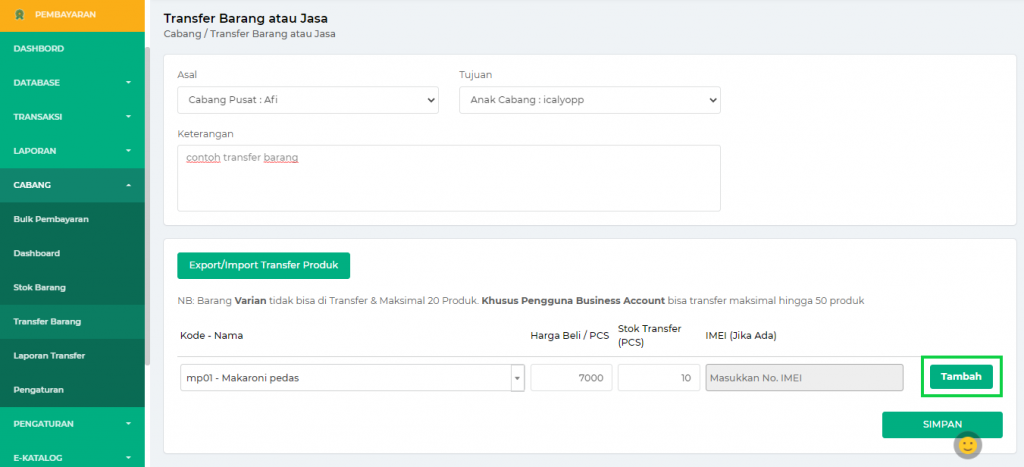The width and height of the screenshot is (1024, 467).
Task: Expand the Database sidebar menu
Action: 72,82
